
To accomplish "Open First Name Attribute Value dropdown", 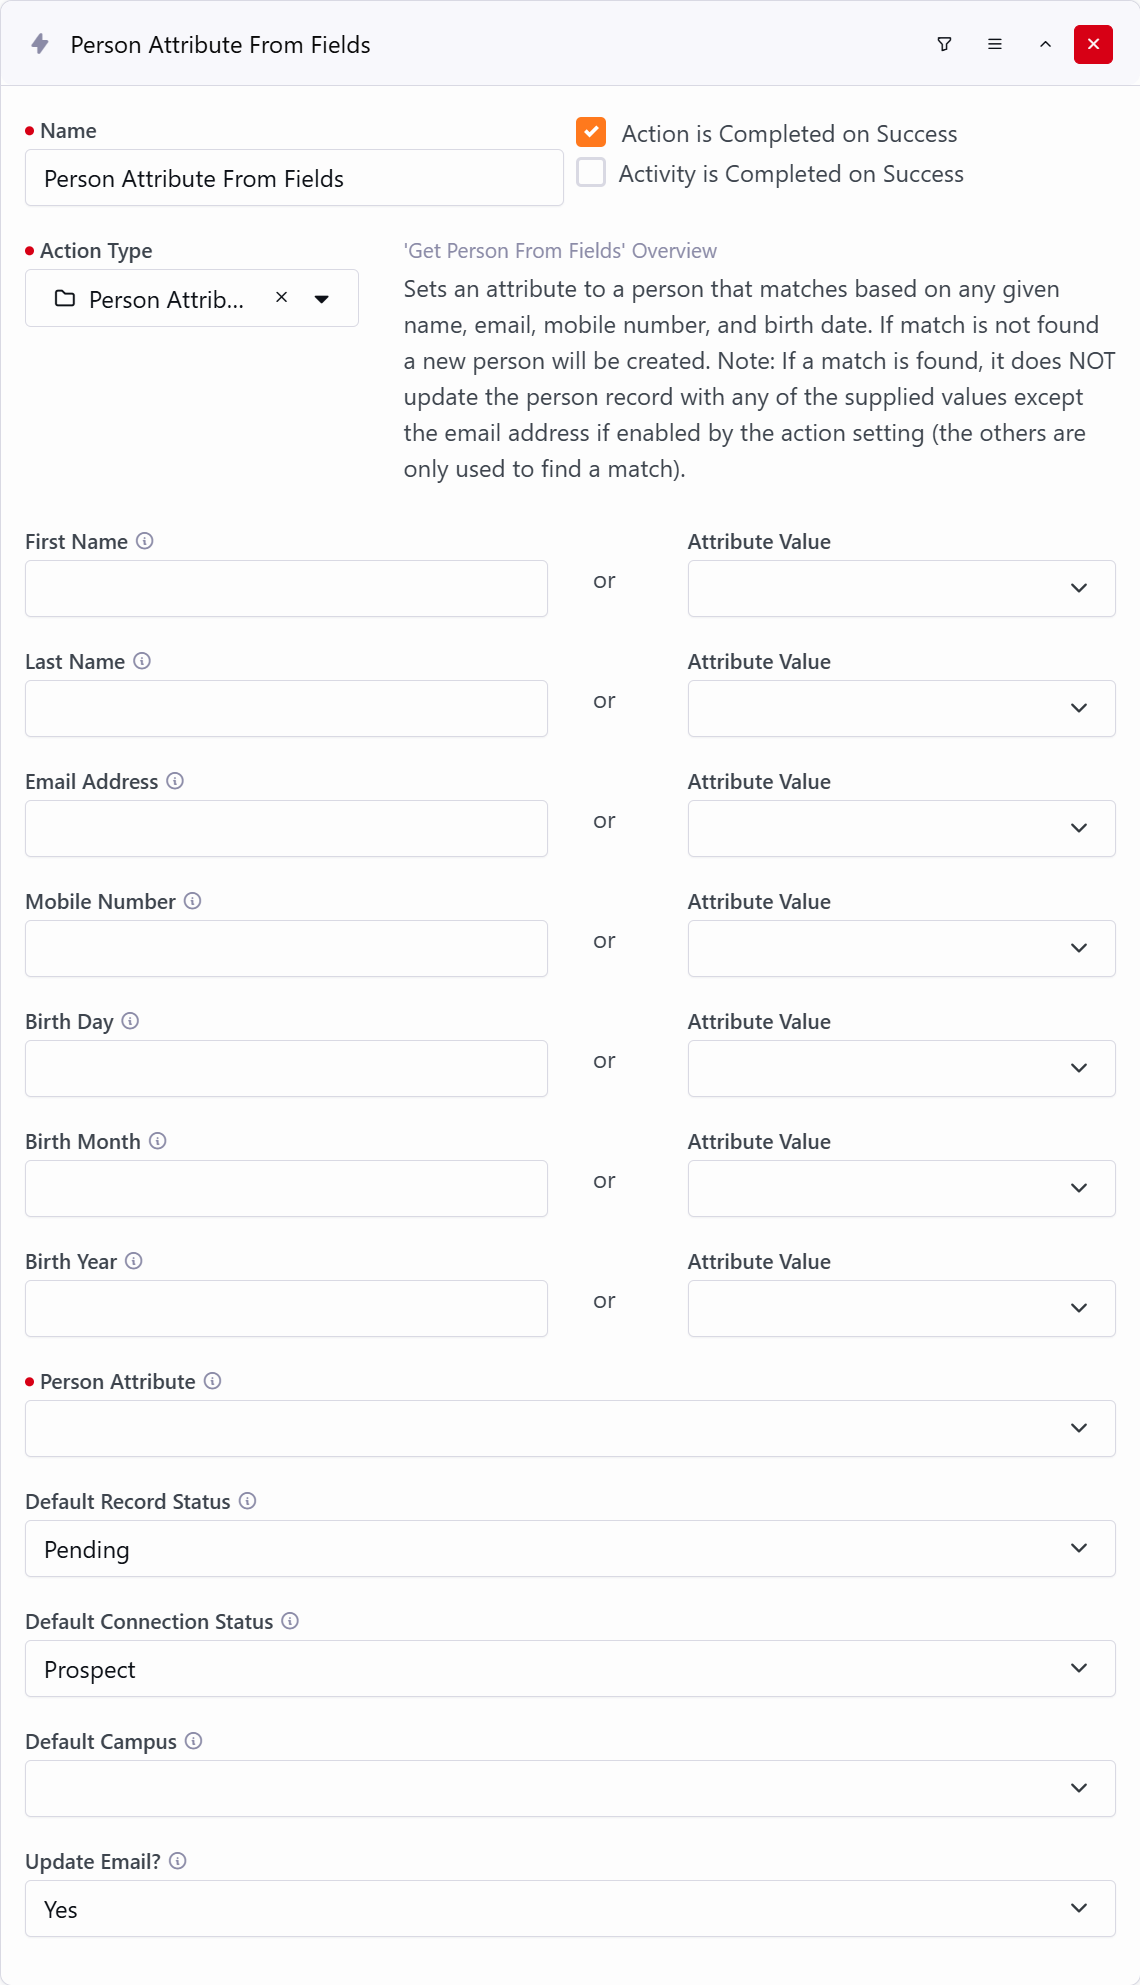I will point(901,588).
